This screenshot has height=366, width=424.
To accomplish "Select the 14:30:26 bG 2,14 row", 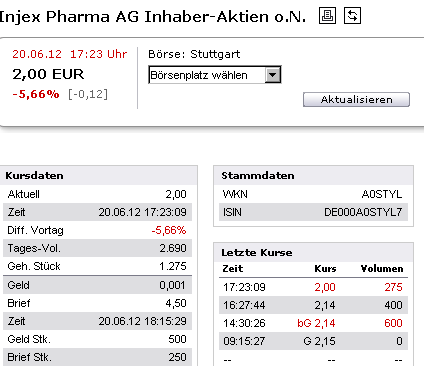I will point(313,323).
